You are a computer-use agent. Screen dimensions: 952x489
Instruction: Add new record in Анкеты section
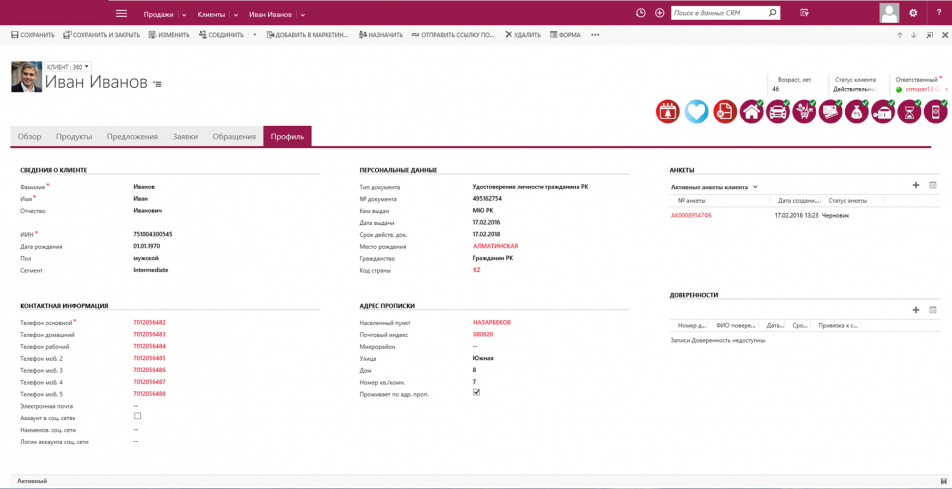915,185
